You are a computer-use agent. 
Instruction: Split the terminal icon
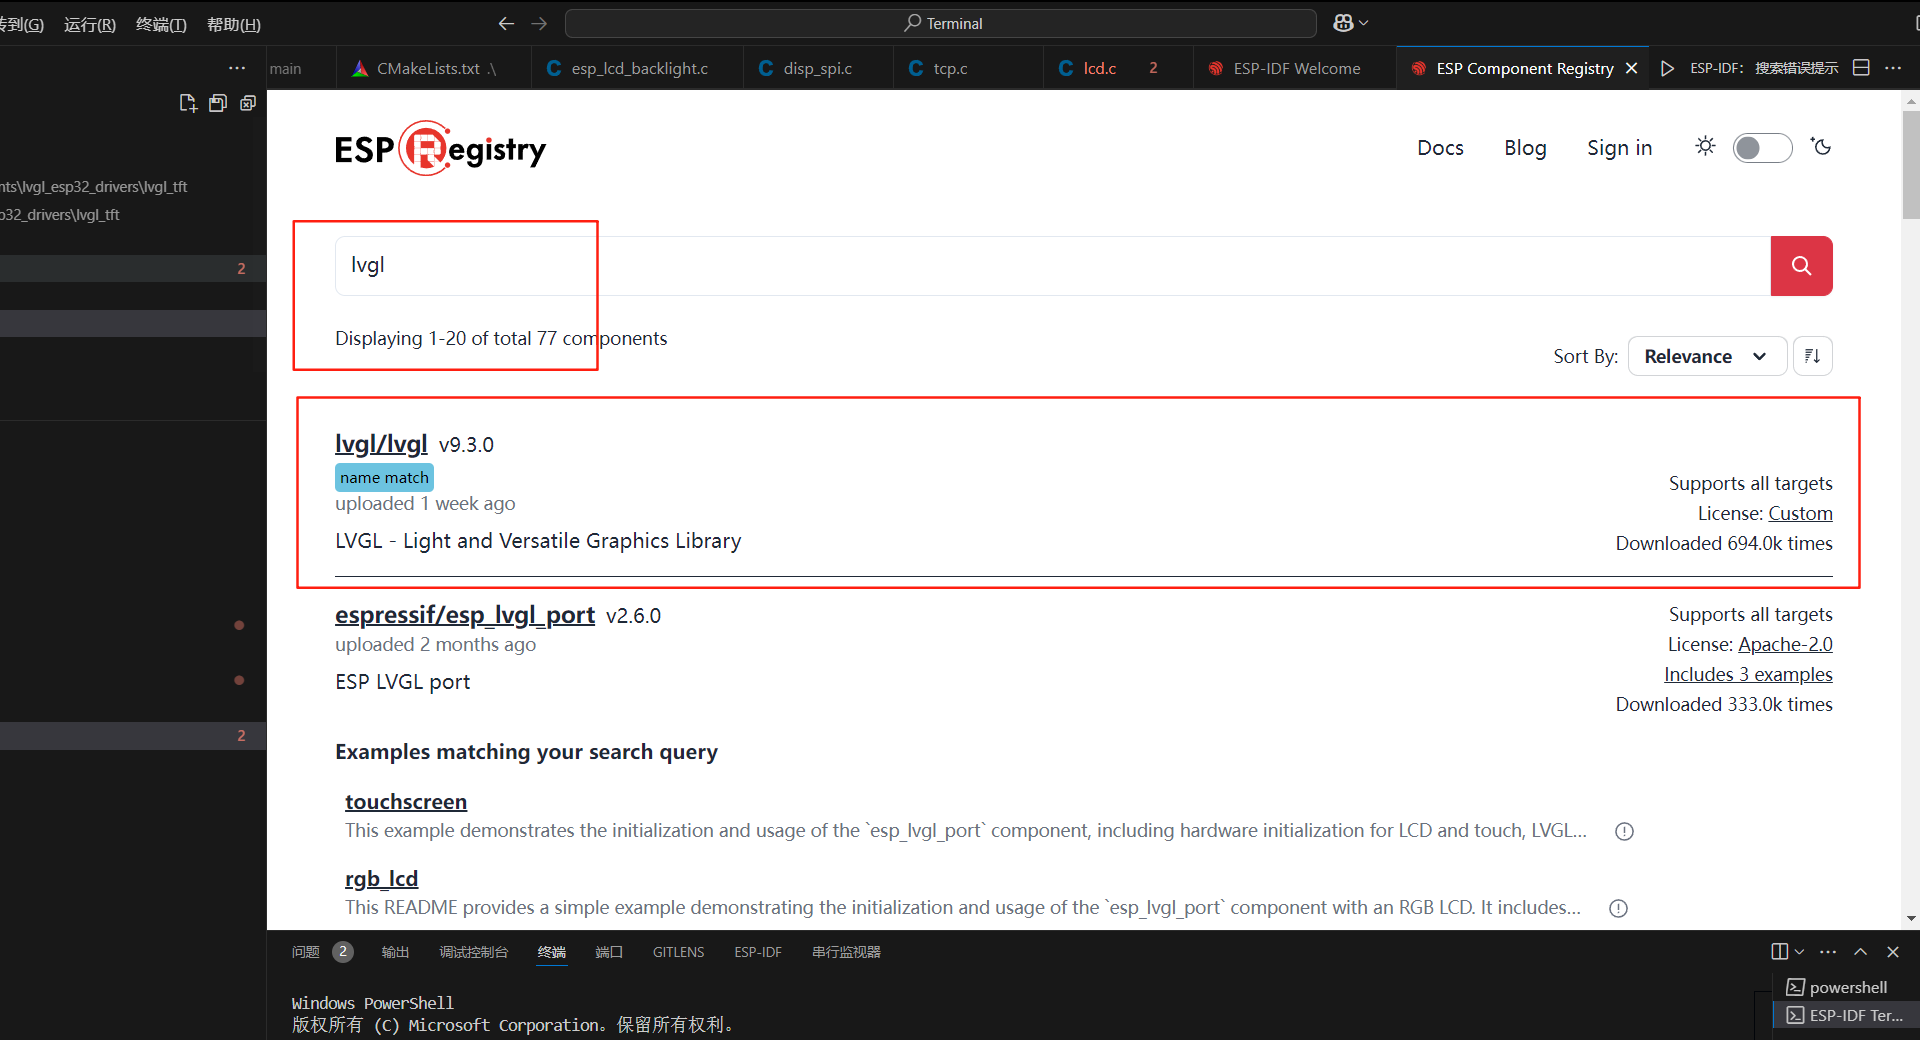(x=1780, y=952)
